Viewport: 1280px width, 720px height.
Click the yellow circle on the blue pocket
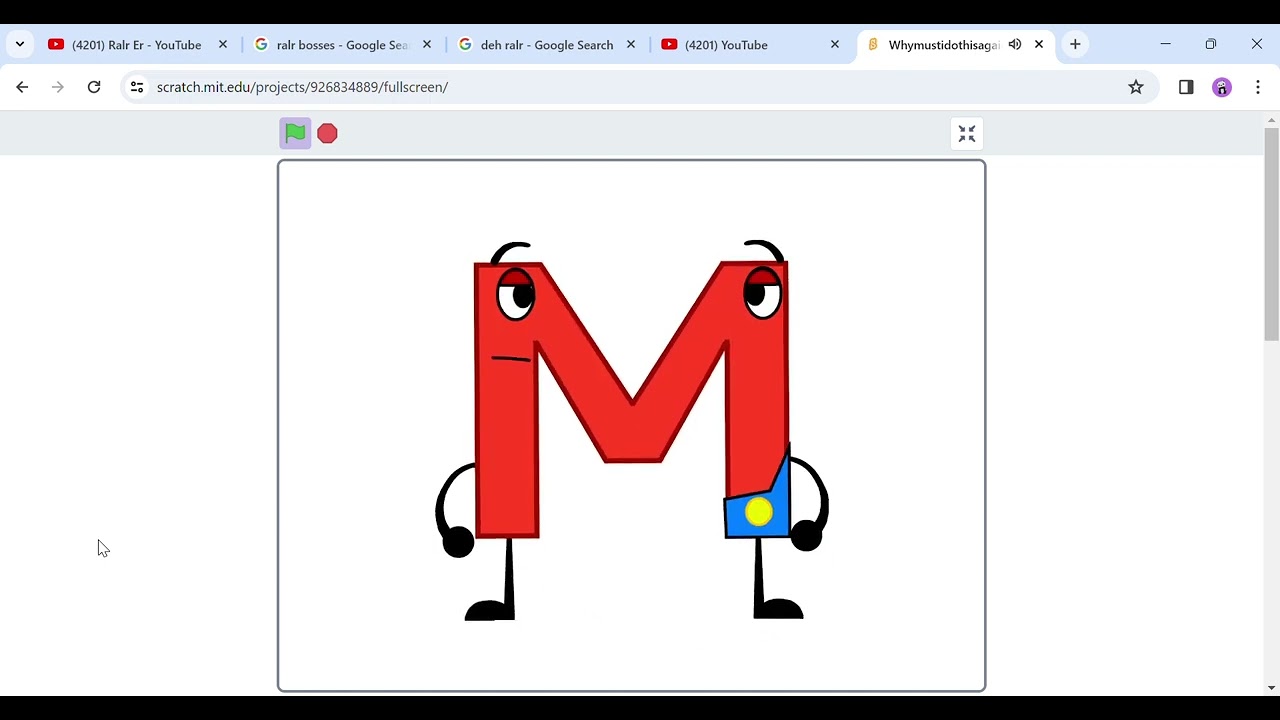coord(759,512)
